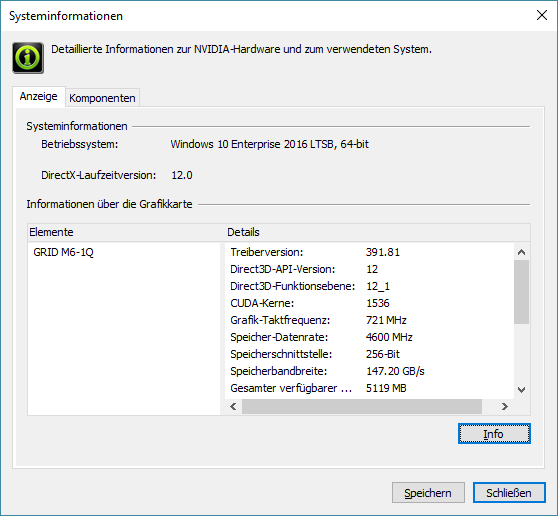Select the CUDA-Kerne row
Viewport: 558px width, 516px height.
[369, 303]
